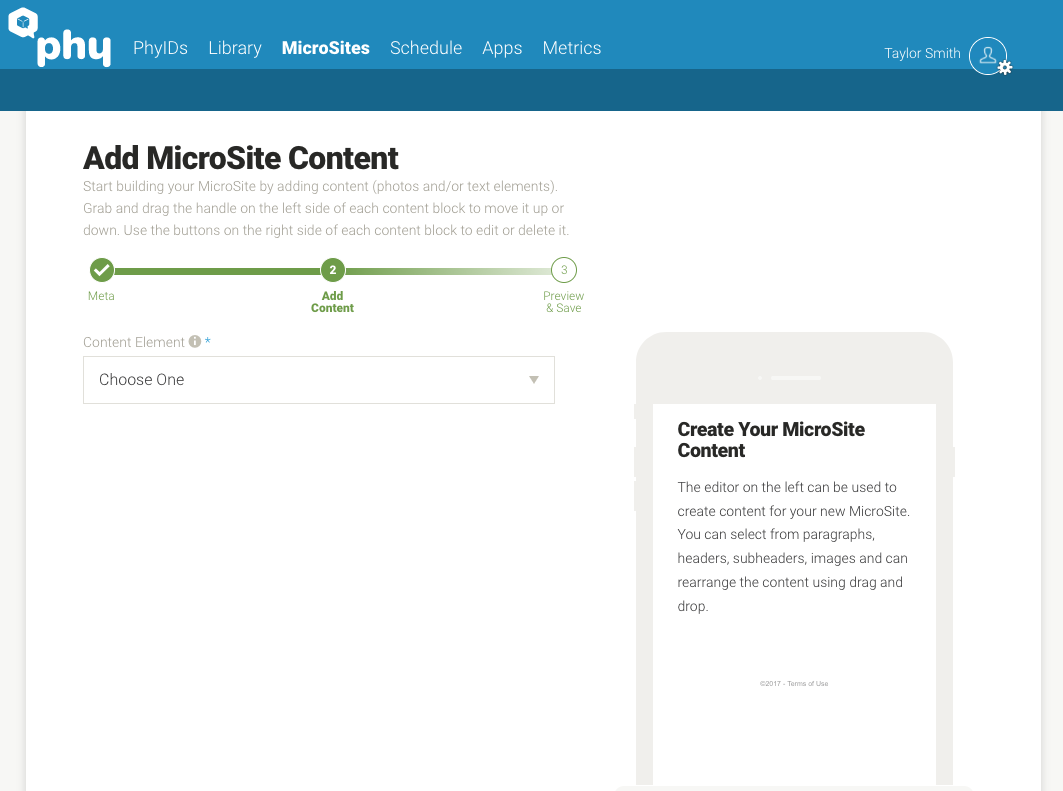Open the Content Element dropdown
The height and width of the screenshot is (791, 1063).
point(318,380)
